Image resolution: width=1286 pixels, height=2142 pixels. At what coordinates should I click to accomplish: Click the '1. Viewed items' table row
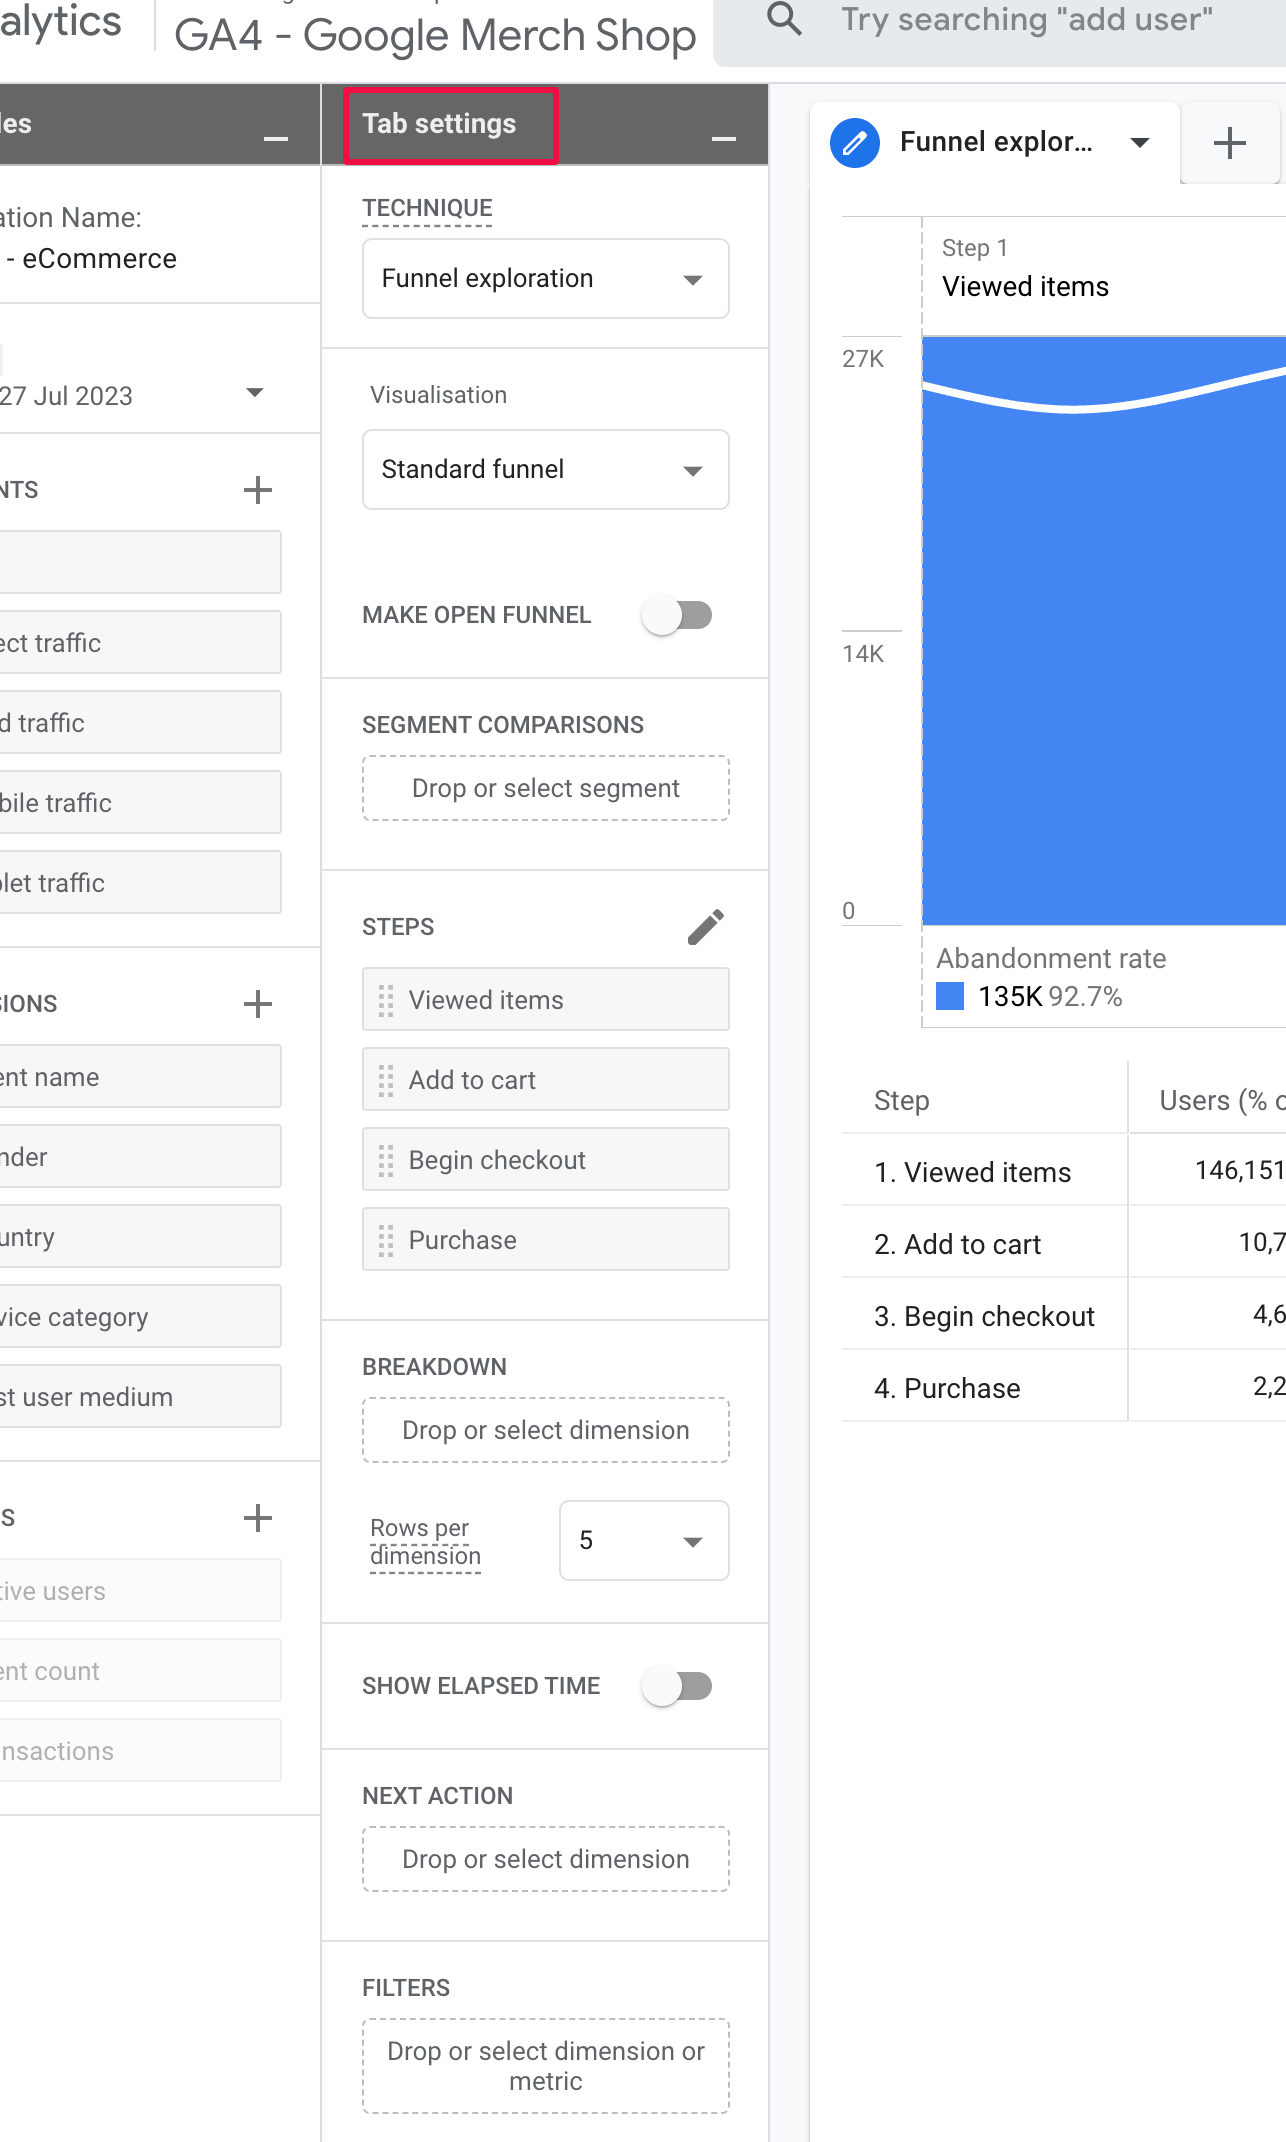[1064, 1171]
